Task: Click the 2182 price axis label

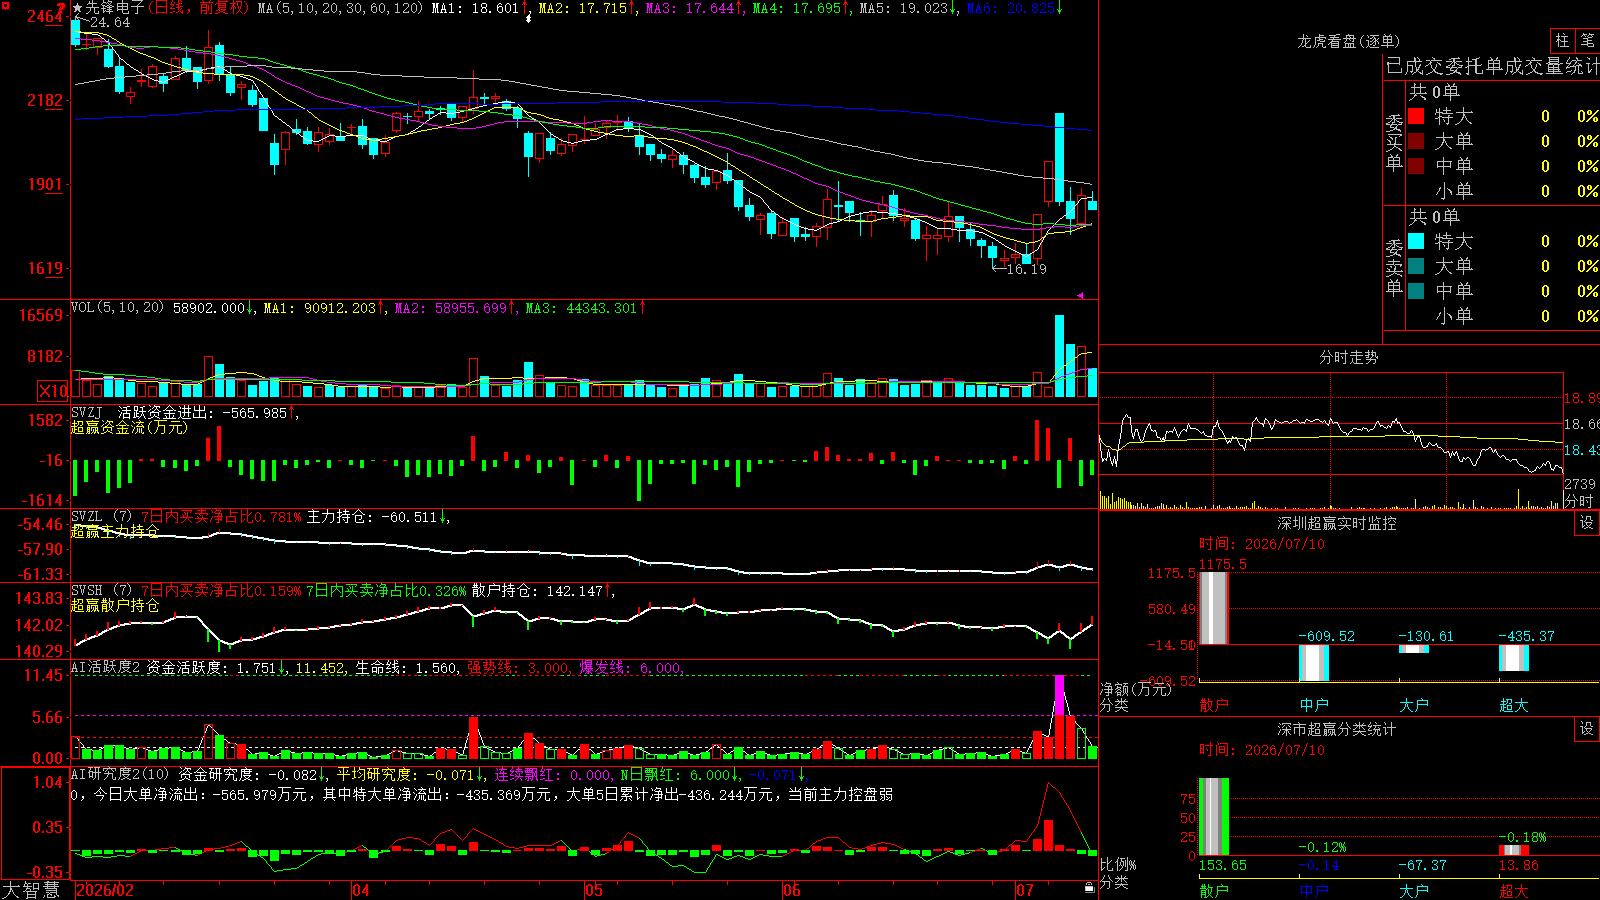Action: click(44, 100)
